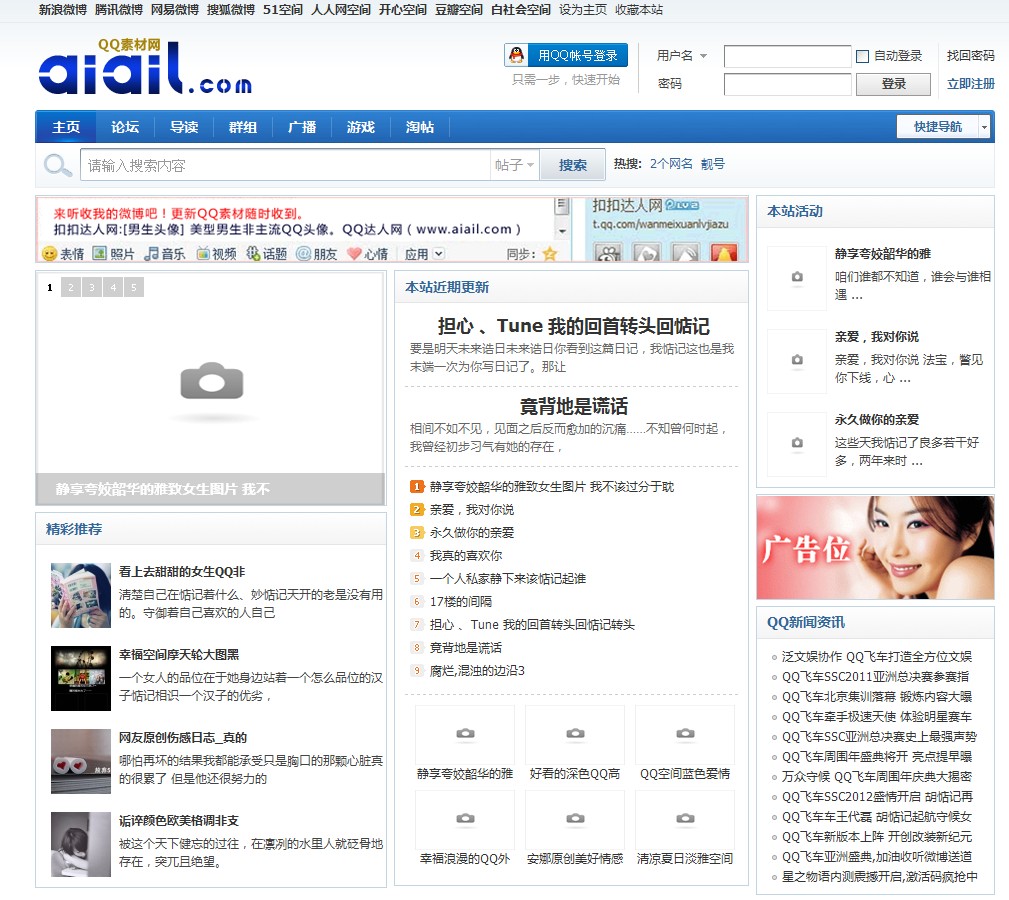Open ranked item 腐烂,混浊的边沿3
The image size is (1009, 900).
(477, 671)
